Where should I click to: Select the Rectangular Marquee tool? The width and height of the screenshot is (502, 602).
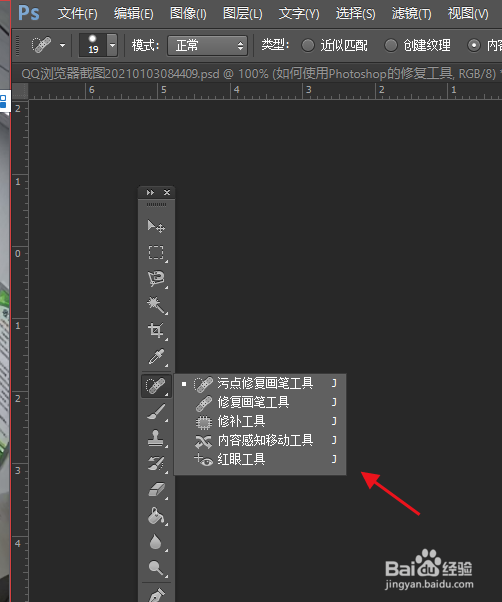pyautogui.click(x=156, y=253)
